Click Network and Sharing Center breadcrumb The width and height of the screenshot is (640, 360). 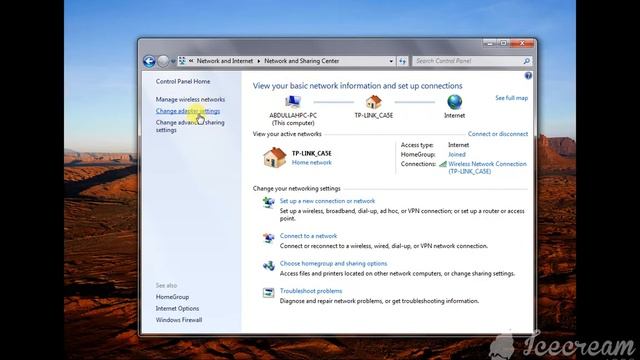pos(302,61)
